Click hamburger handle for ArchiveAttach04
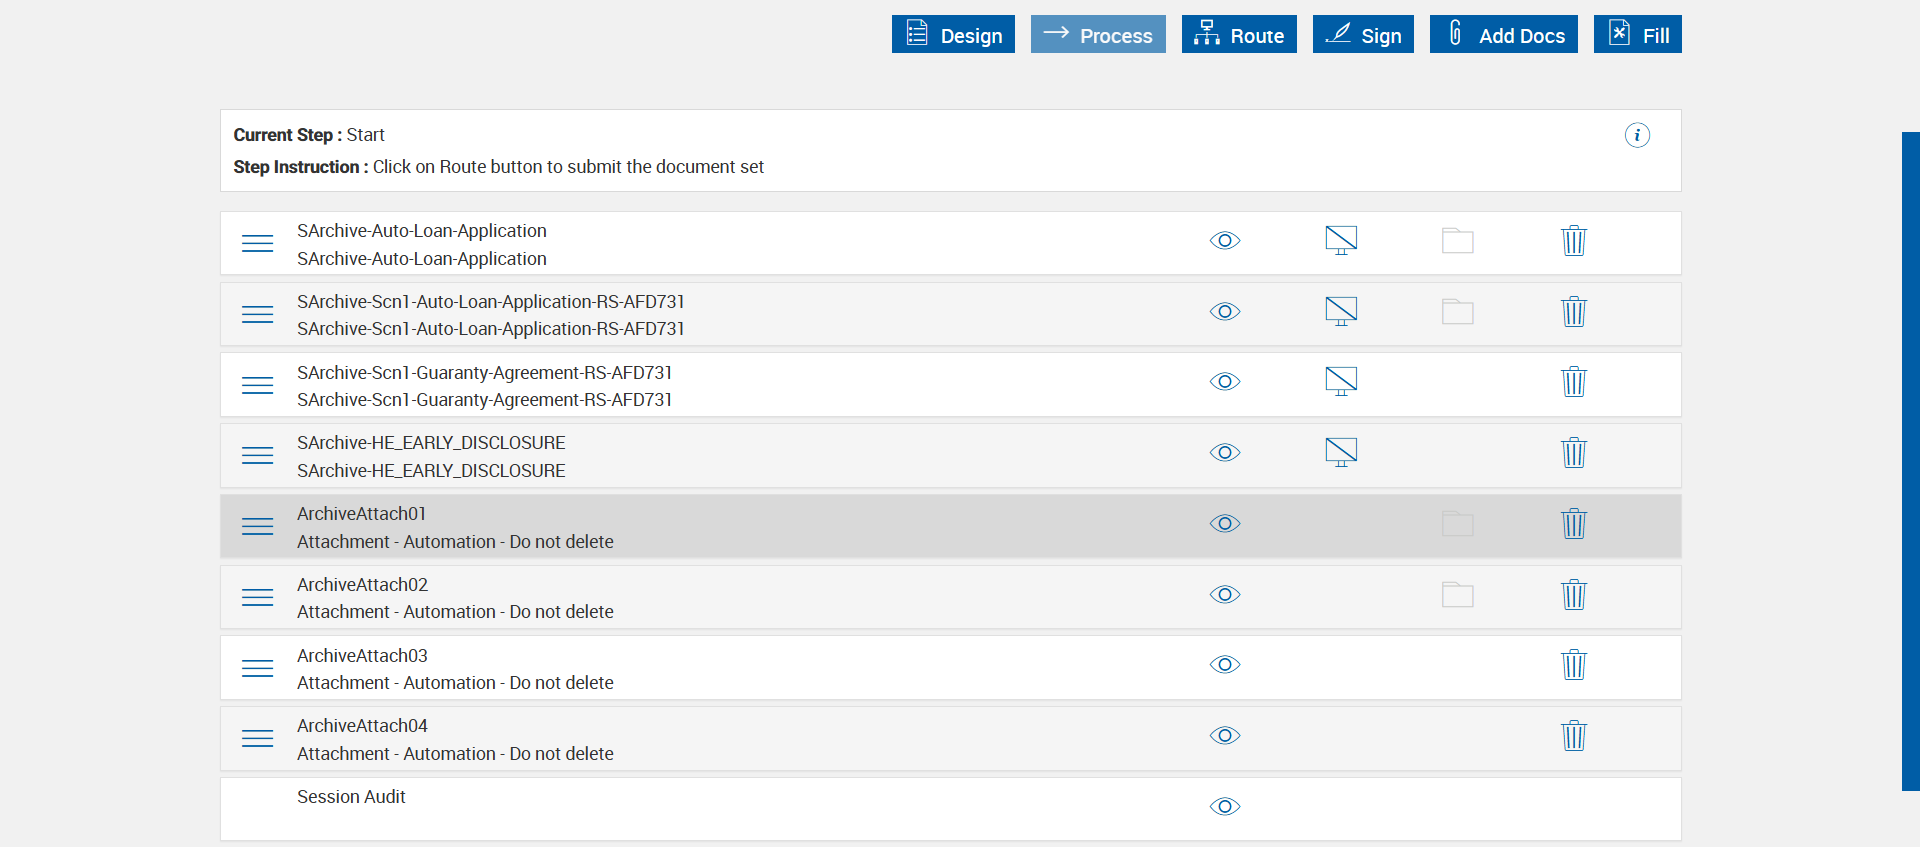Screen dimensions: 1920x847 (x=257, y=739)
